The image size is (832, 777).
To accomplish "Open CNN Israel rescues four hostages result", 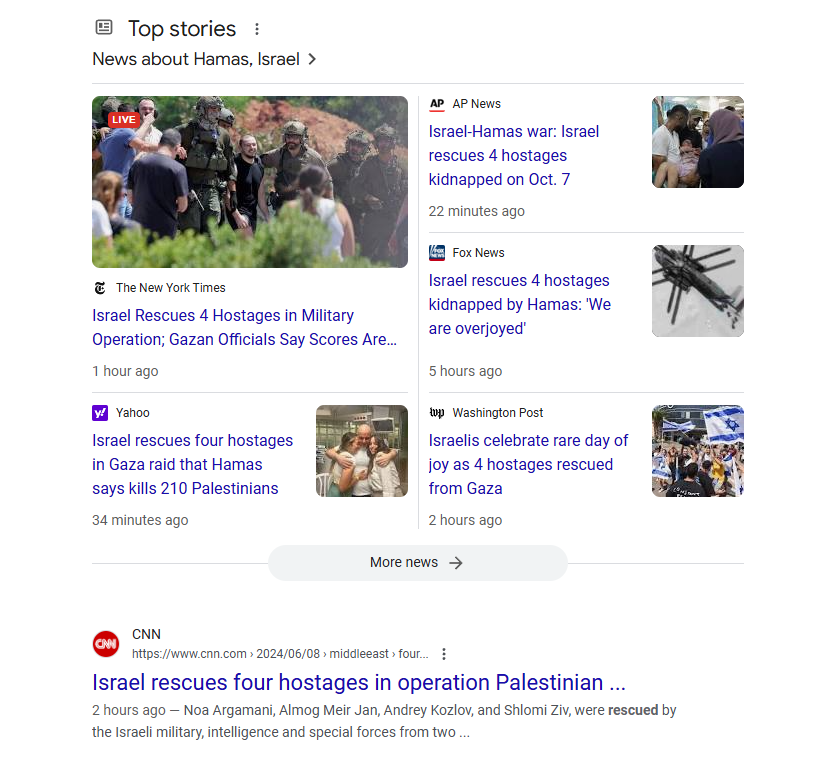I will click(359, 683).
